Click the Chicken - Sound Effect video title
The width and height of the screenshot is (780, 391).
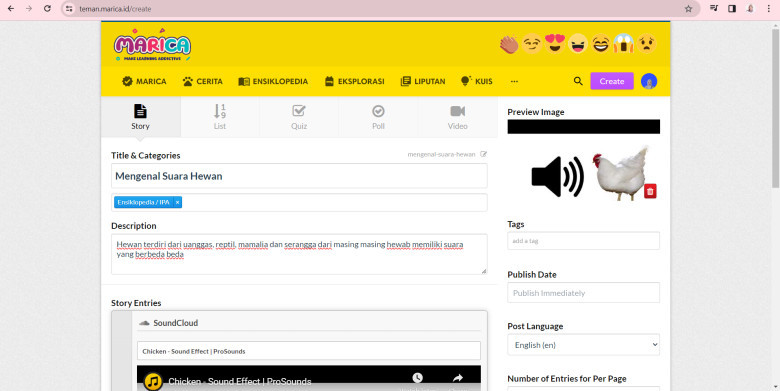coord(240,382)
